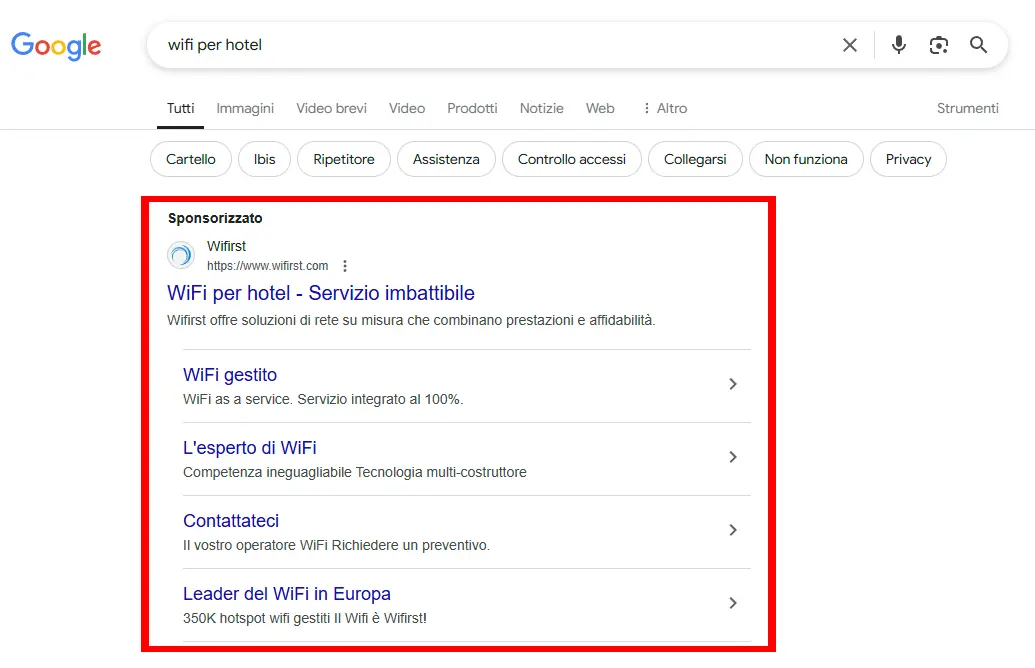Click the Wifirst site name
The height and width of the screenshot is (668, 1035).
pyautogui.click(x=226, y=246)
